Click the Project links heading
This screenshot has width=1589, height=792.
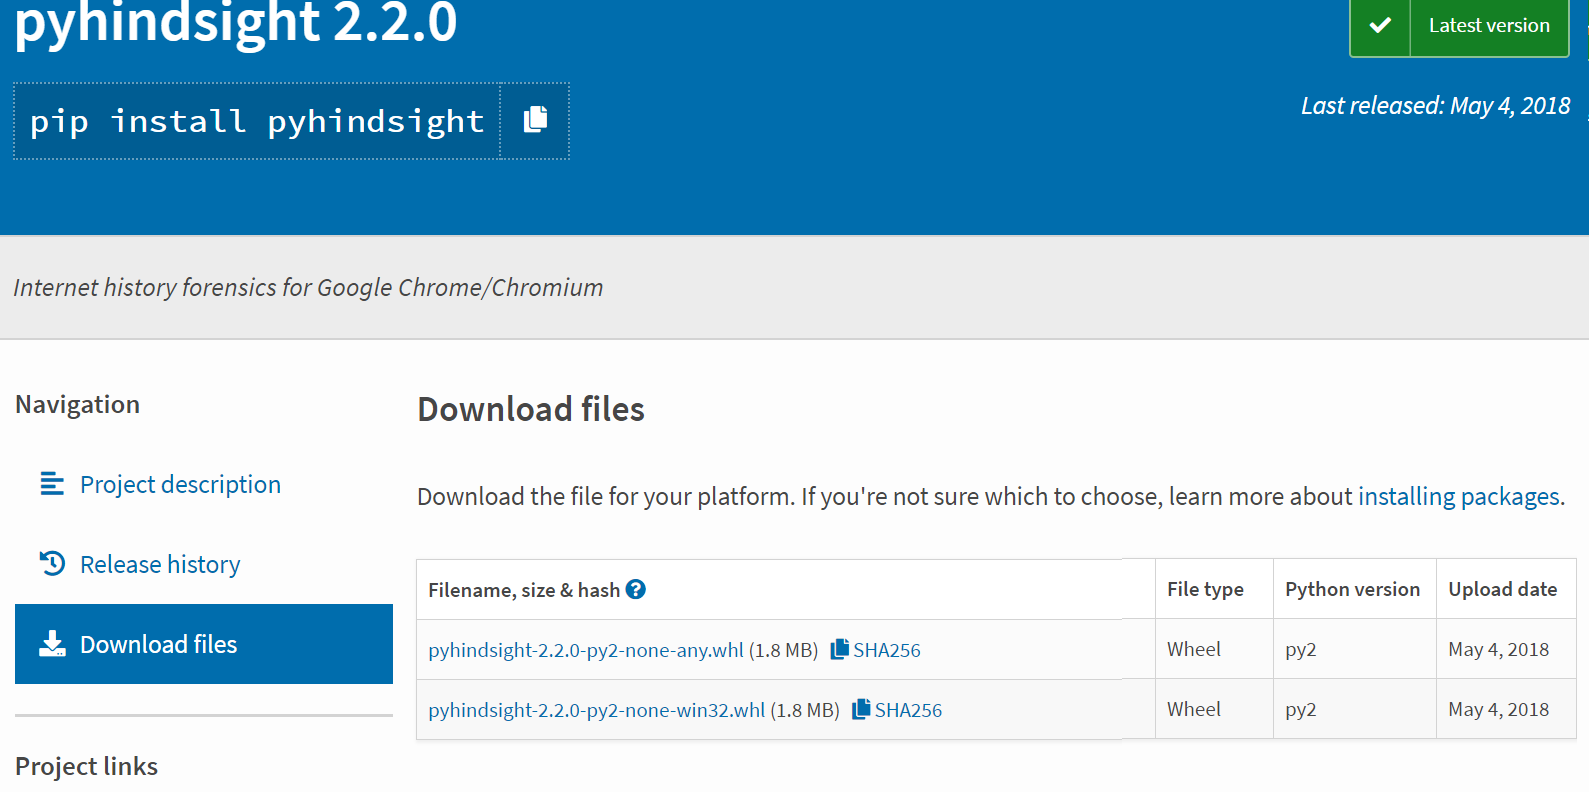[x=87, y=766]
